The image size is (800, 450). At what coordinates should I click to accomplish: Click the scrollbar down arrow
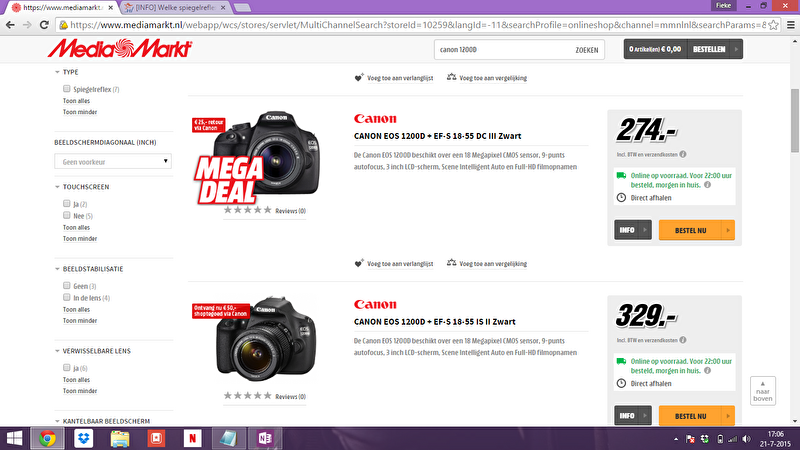(x=794, y=421)
